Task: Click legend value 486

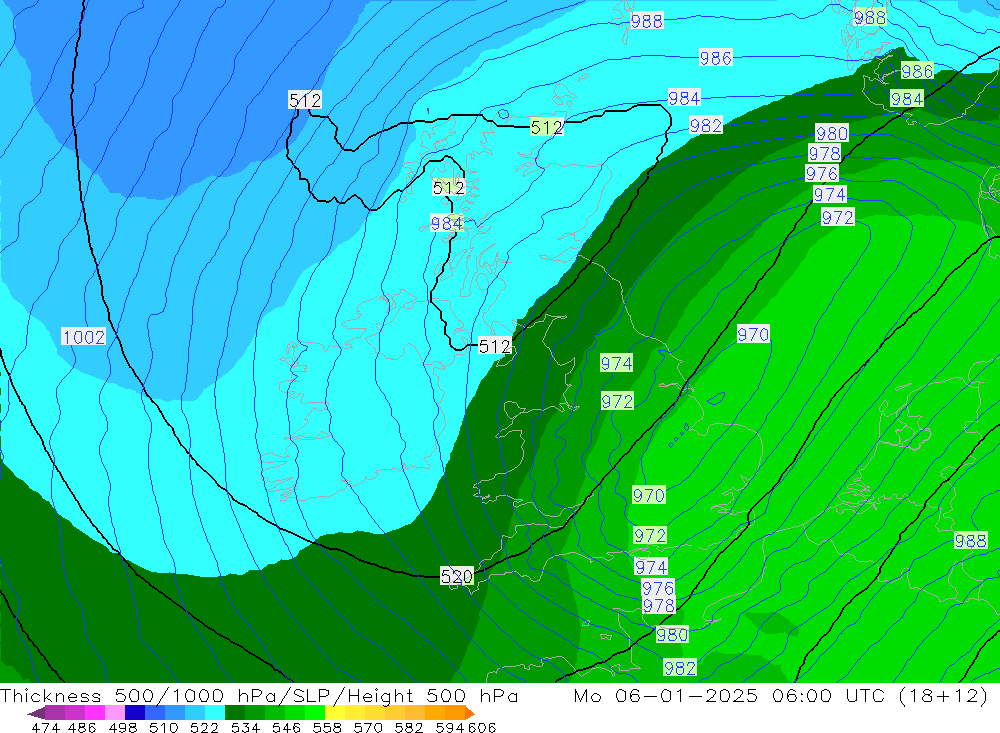Action: (82, 727)
